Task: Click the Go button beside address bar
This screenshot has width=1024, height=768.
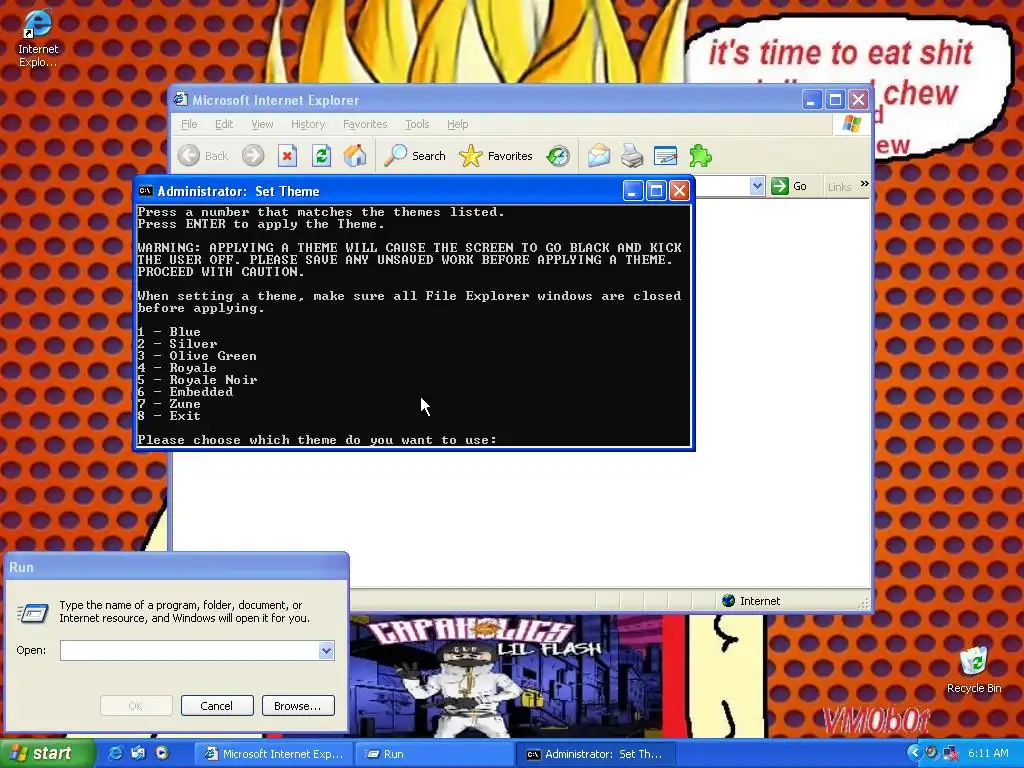Action: coord(790,186)
